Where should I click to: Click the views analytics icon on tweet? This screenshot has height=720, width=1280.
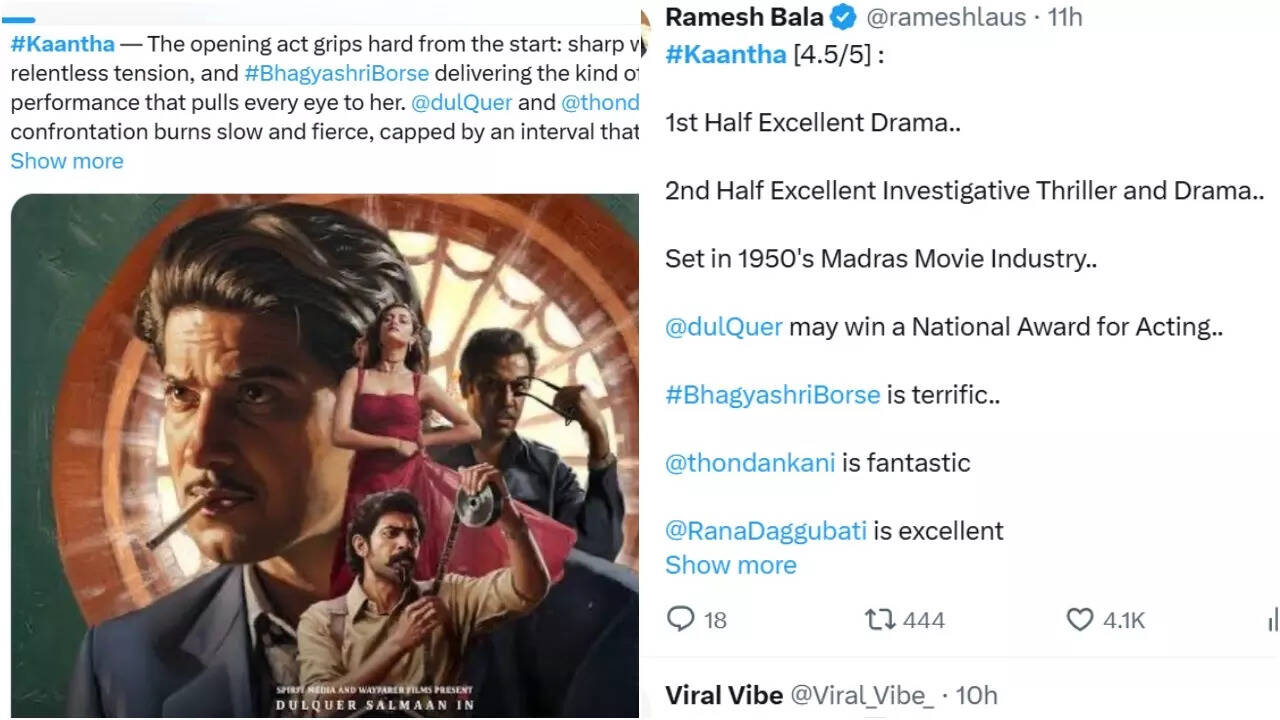[1273, 620]
